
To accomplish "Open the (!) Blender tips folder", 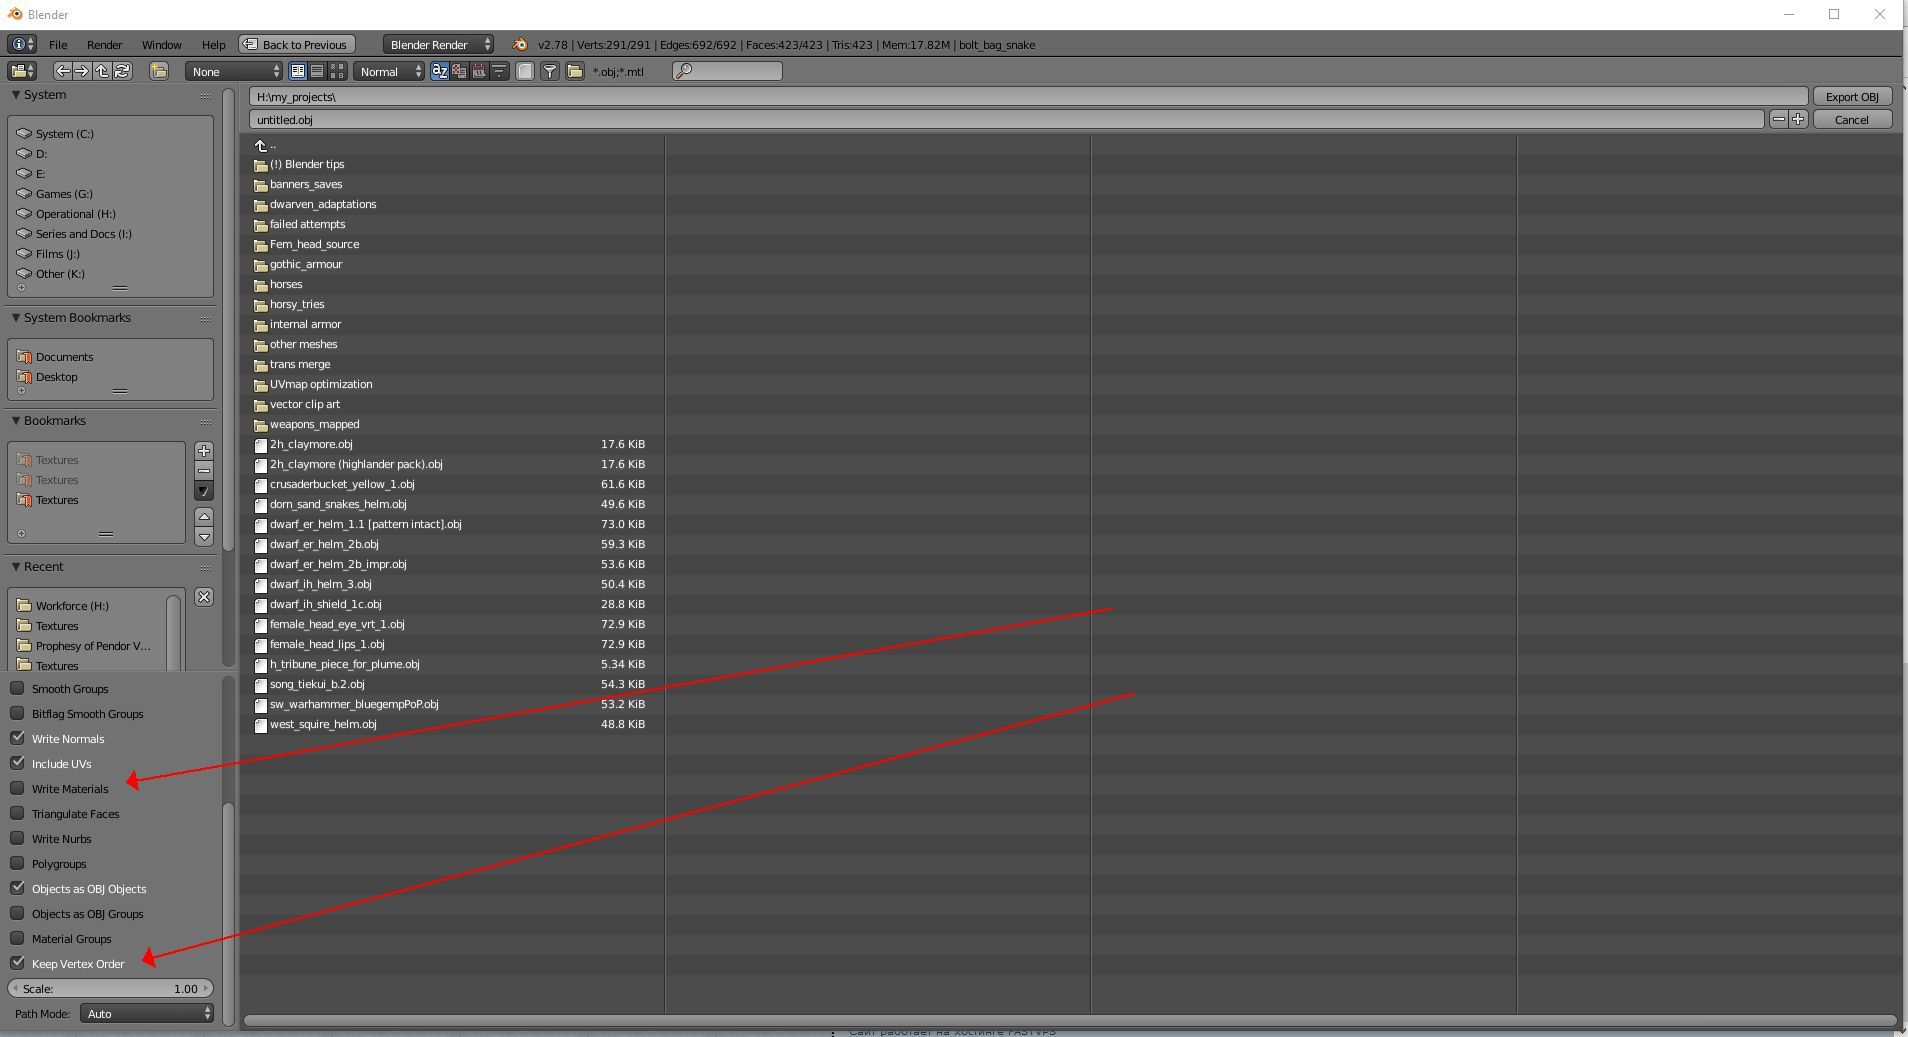I will pos(306,164).
